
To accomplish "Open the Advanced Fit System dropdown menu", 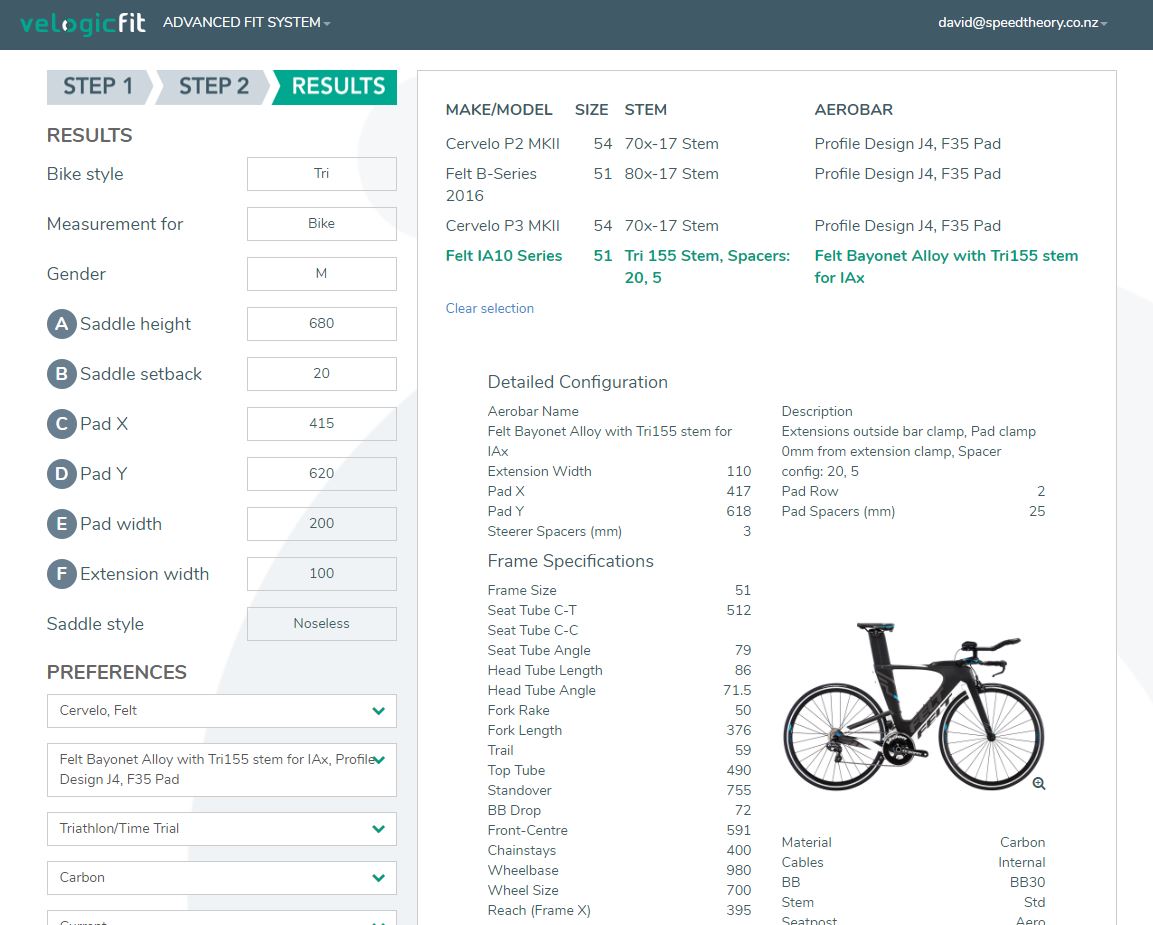I will (x=246, y=23).
